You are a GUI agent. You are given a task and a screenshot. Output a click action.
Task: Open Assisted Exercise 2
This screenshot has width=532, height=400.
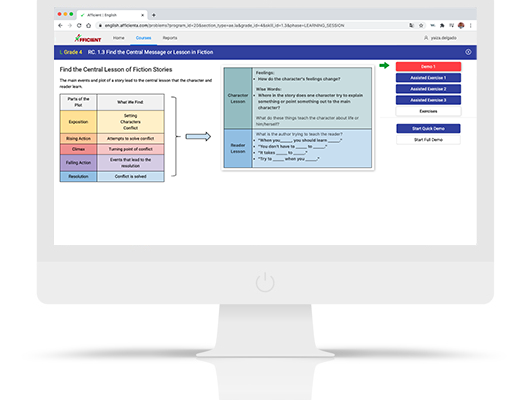click(x=428, y=89)
